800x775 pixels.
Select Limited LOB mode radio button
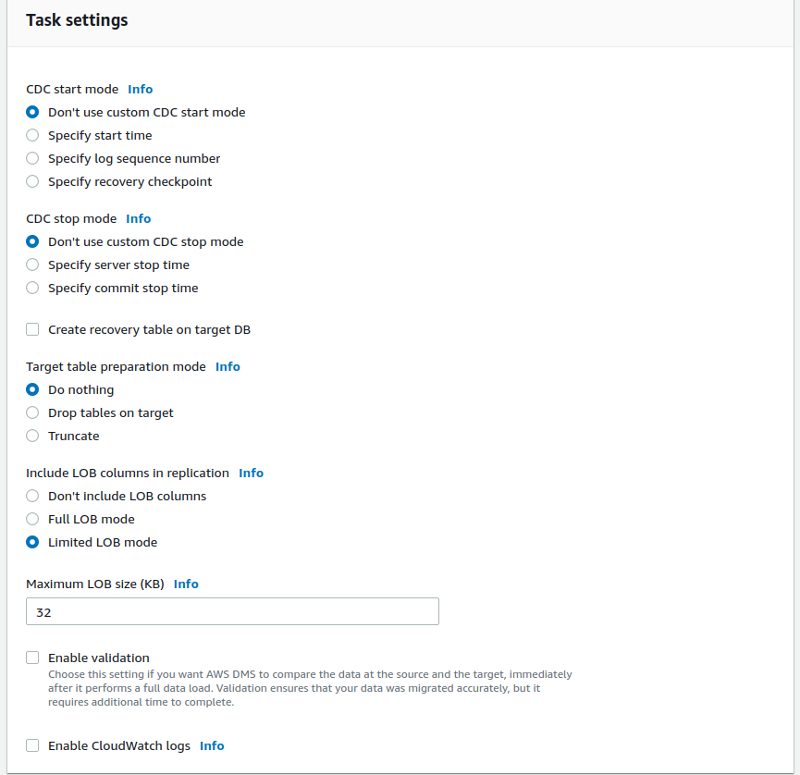click(x=32, y=542)
